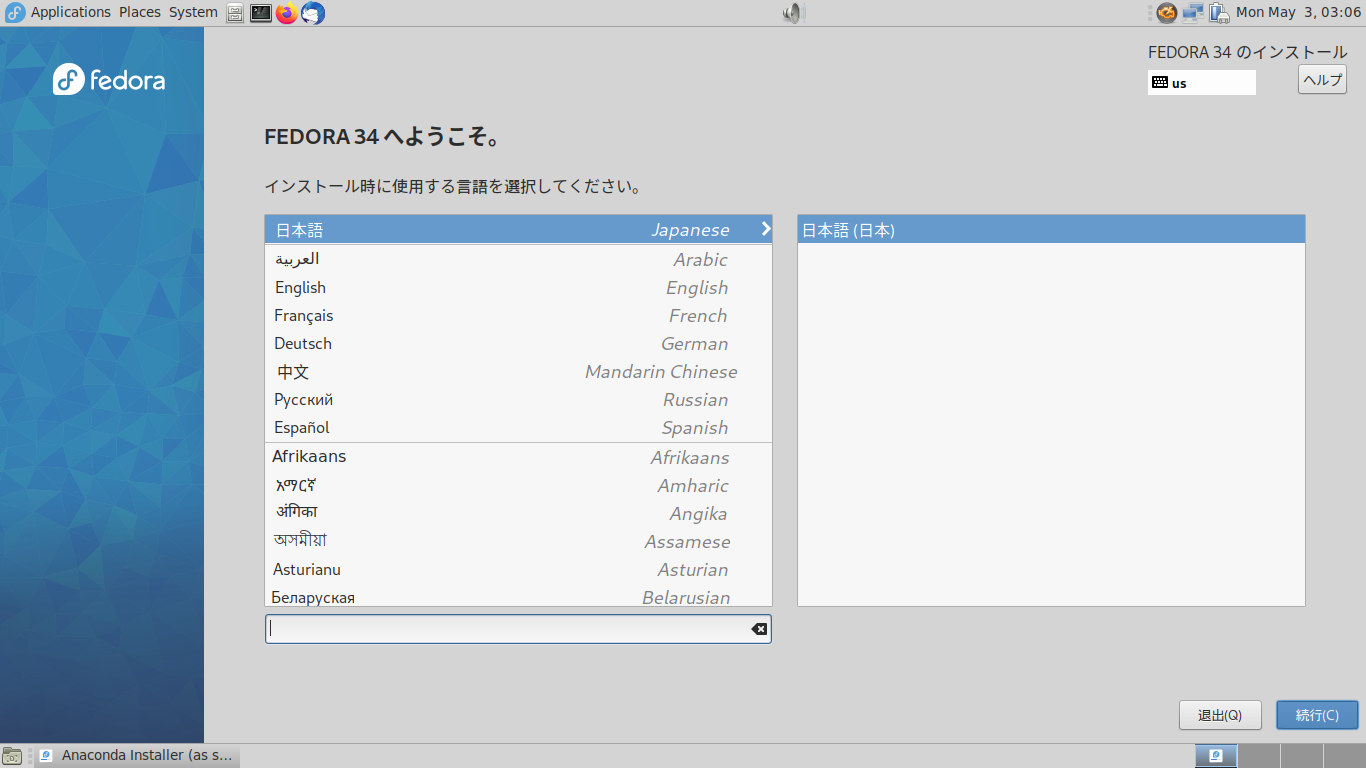The image size is (1366, 768).
Task: Open the System menu
Action: coord(193,12)
